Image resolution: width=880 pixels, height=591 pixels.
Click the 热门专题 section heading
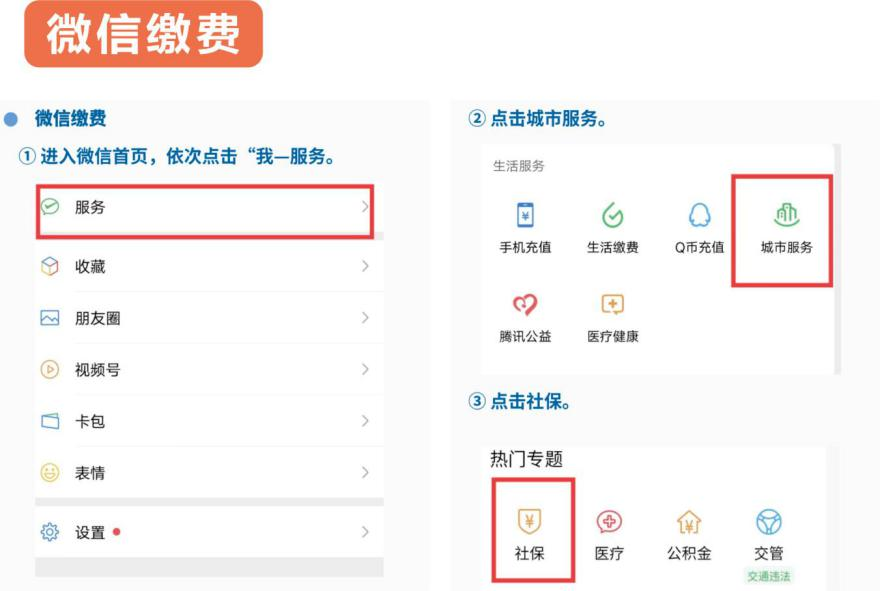tap(527, 460)
